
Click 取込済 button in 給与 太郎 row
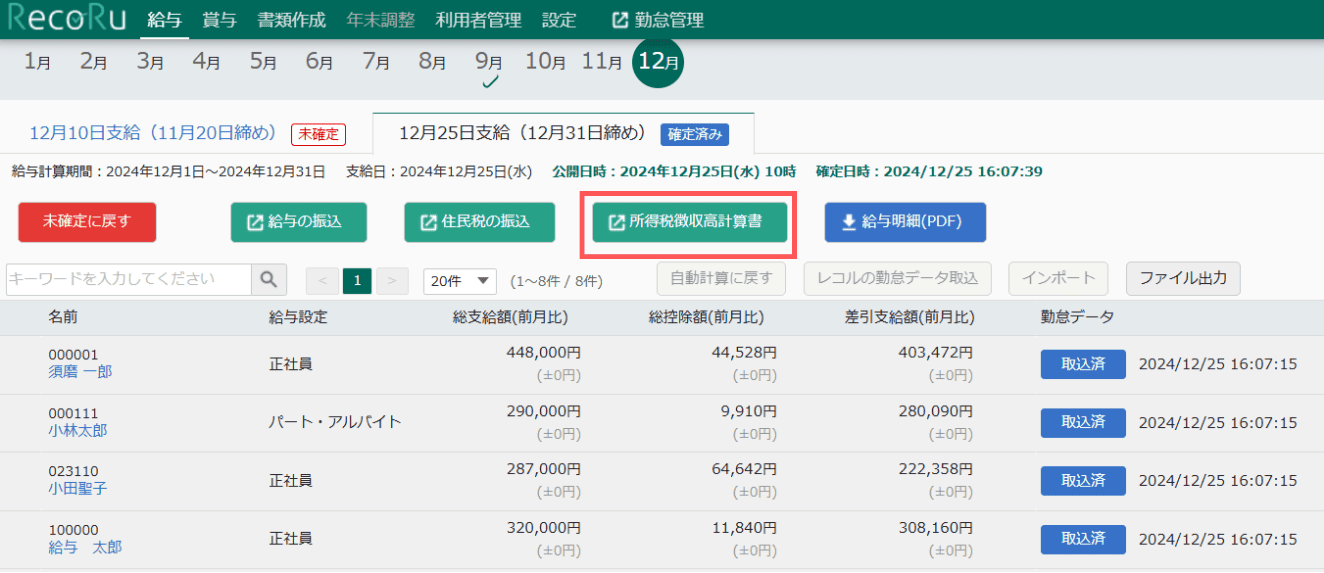tap(1083, 539)
